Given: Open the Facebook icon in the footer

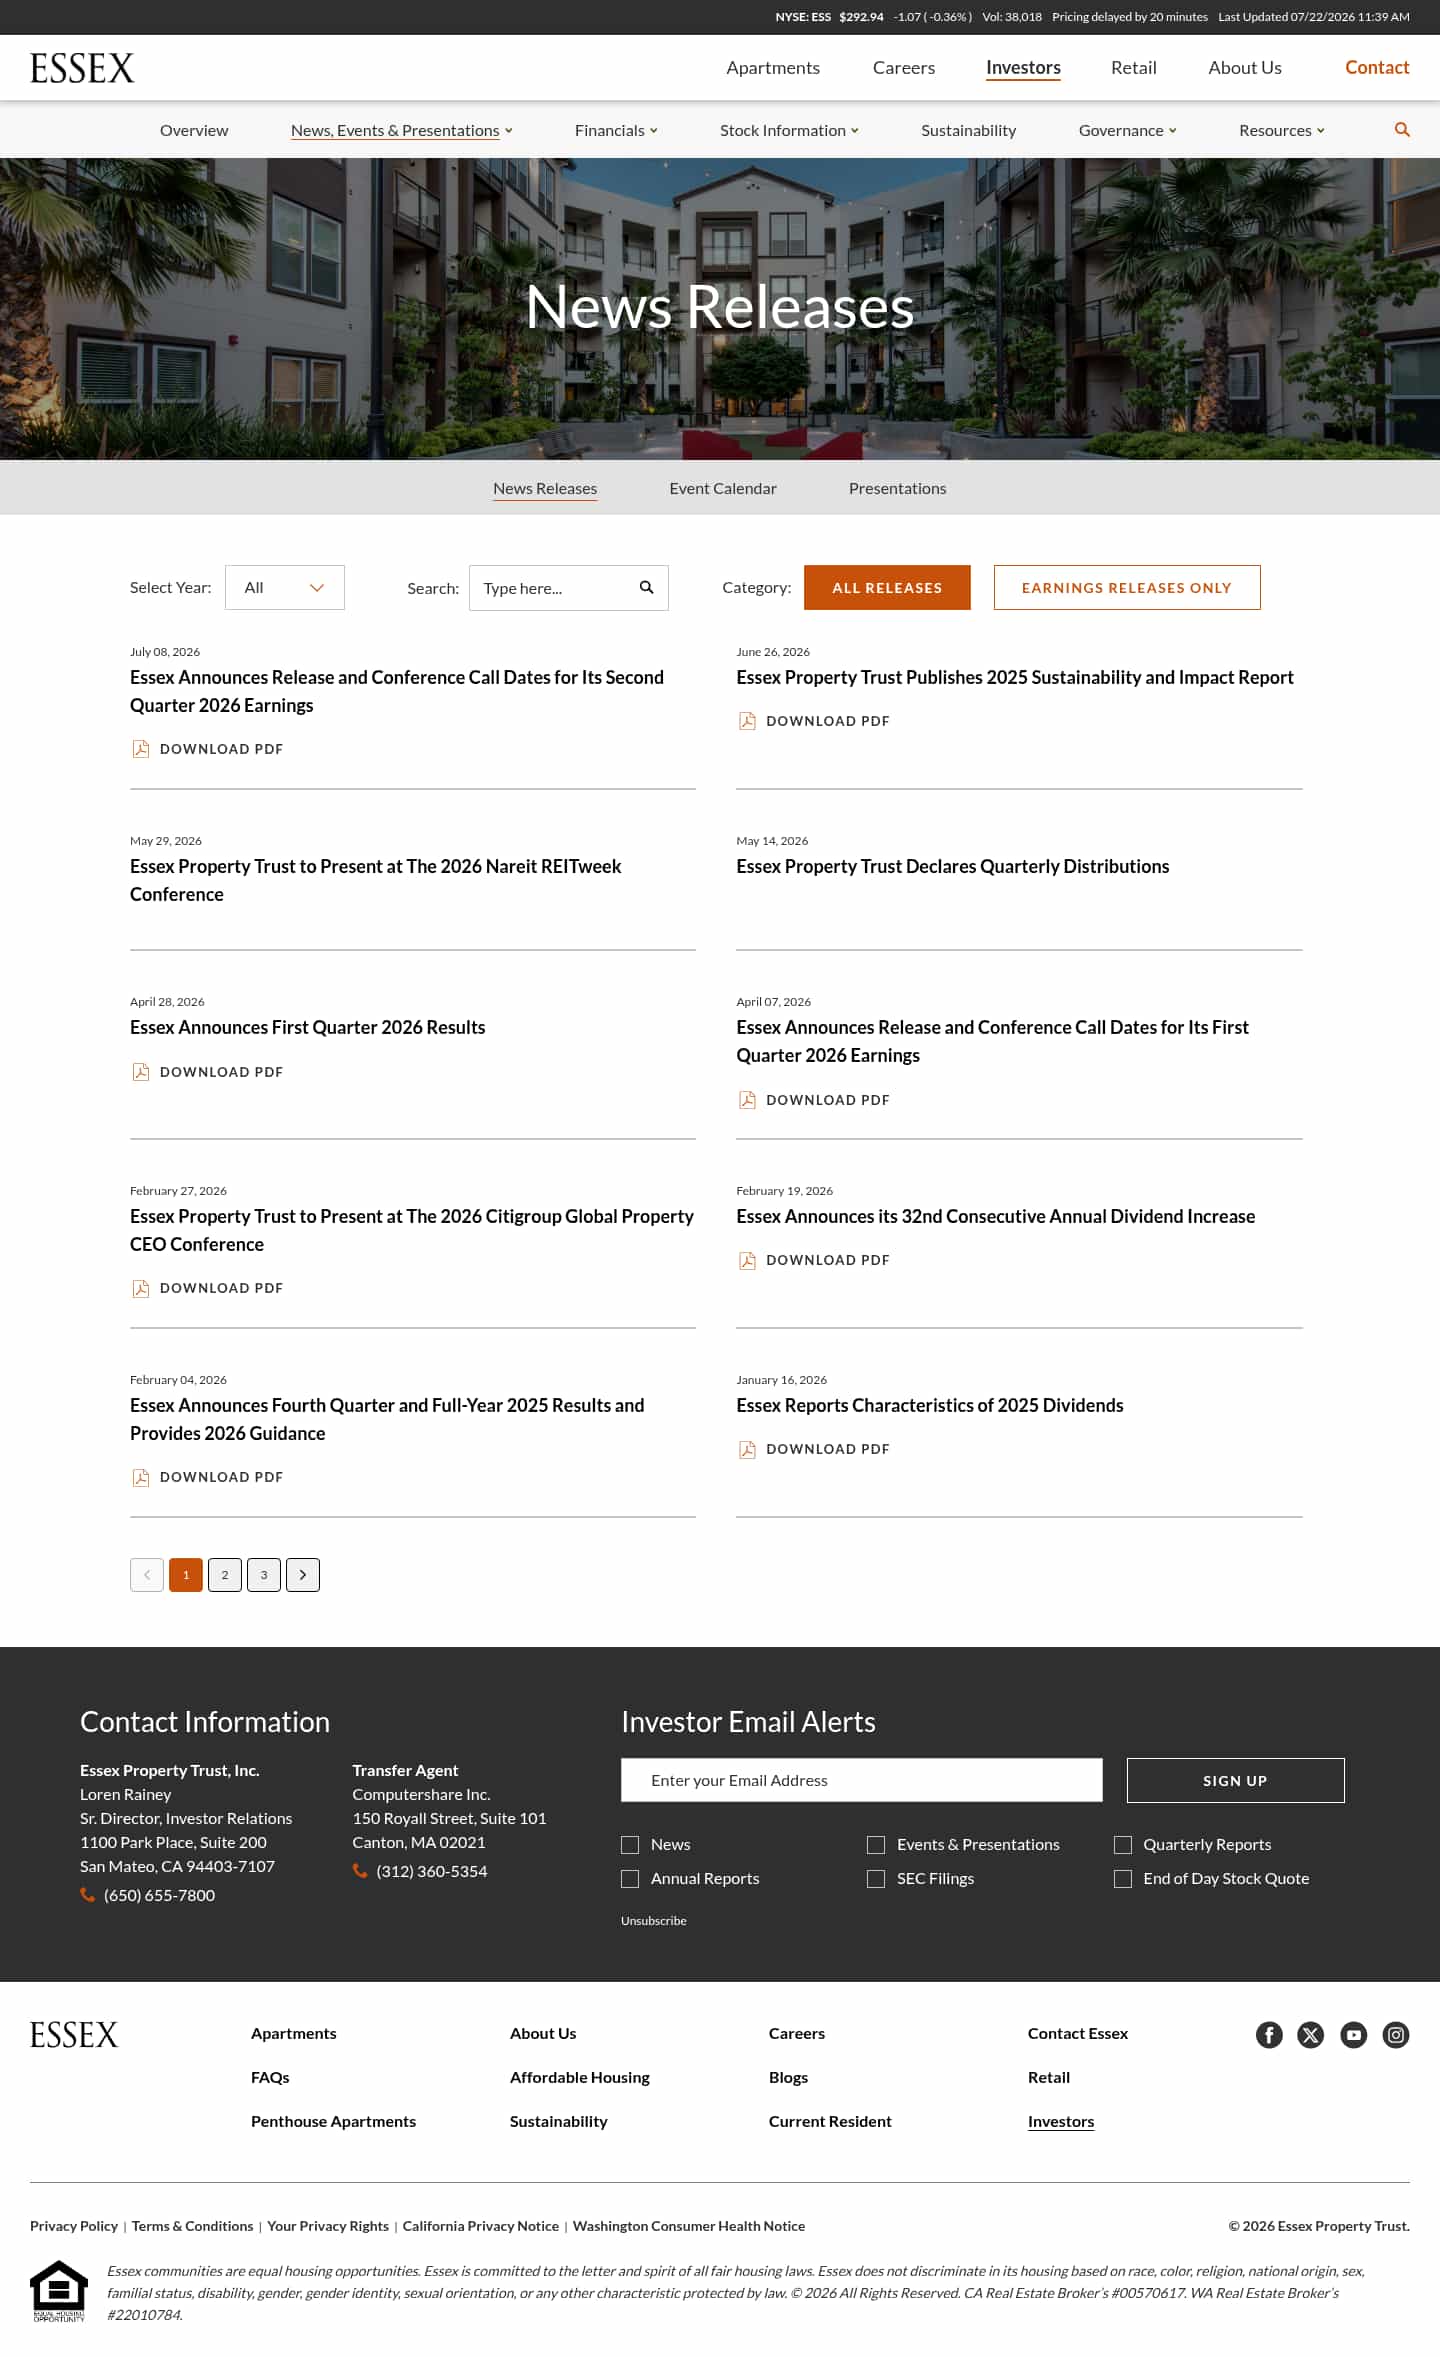Looking at the screenshot, I should pyautogui.click(x=1269, y=2035).
